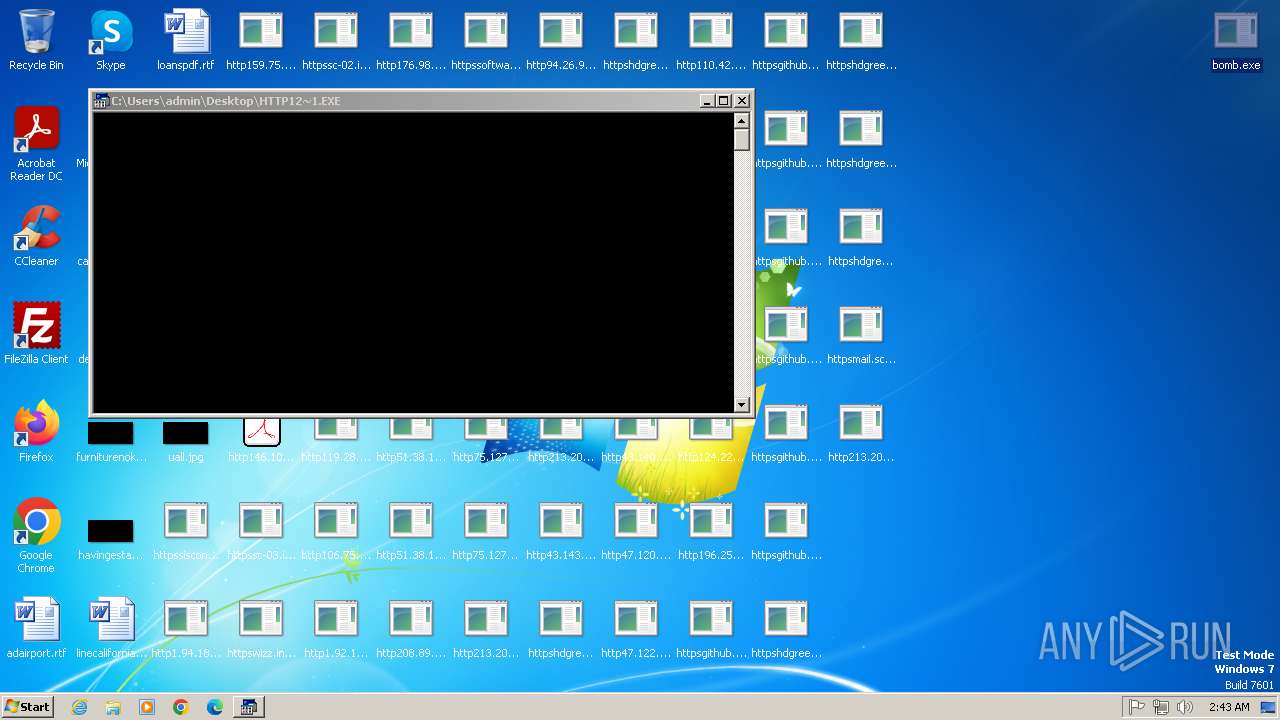Select the http146.10 PDF file
1280x720 pixels.
pos(261,440)
